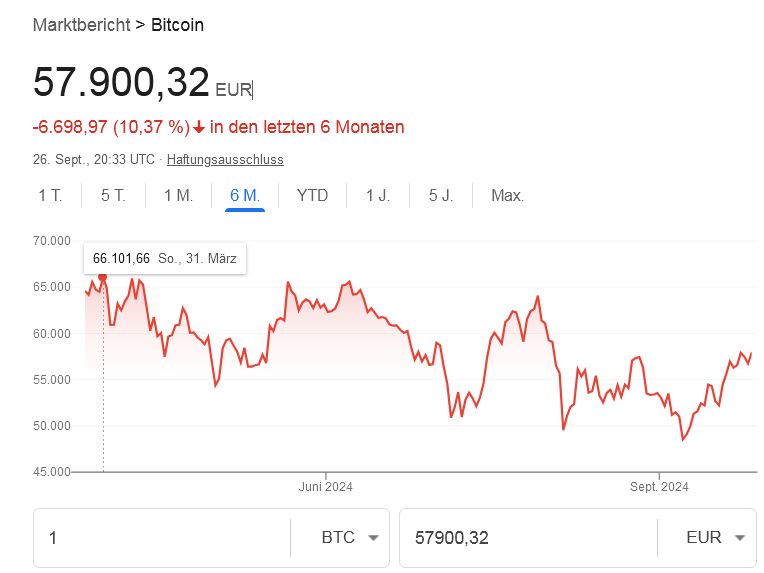Image resolution: width=764 pixels, height=573 pixels.
Task: Click the red downward arrow icon
Action: (199, 127)
